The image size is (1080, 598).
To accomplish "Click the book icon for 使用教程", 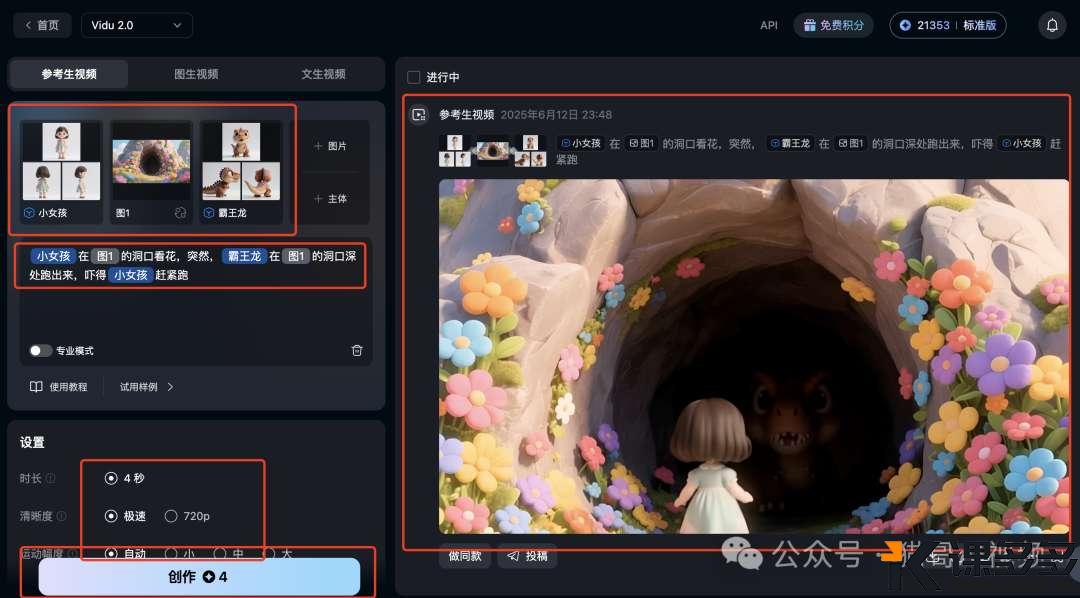I will 36,387.
